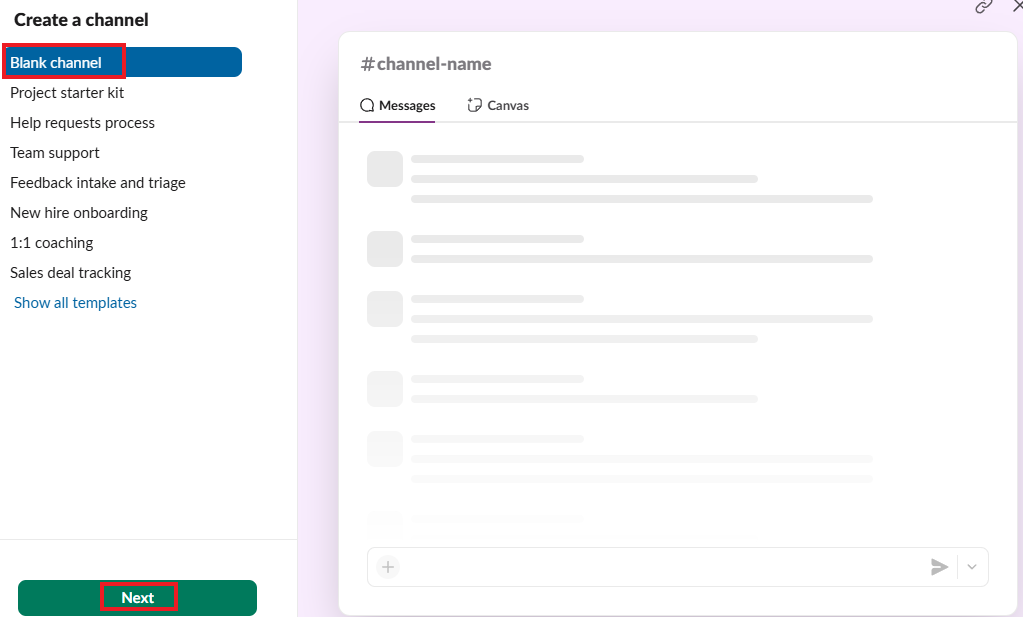The width and height of the screenshot is (1023, 617).
Task: Open the Show all templates link
Action: point(75,302)
